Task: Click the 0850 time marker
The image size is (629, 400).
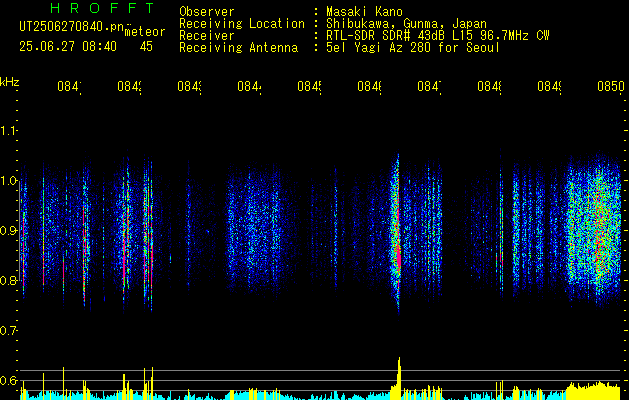Action: pos(611,87)
